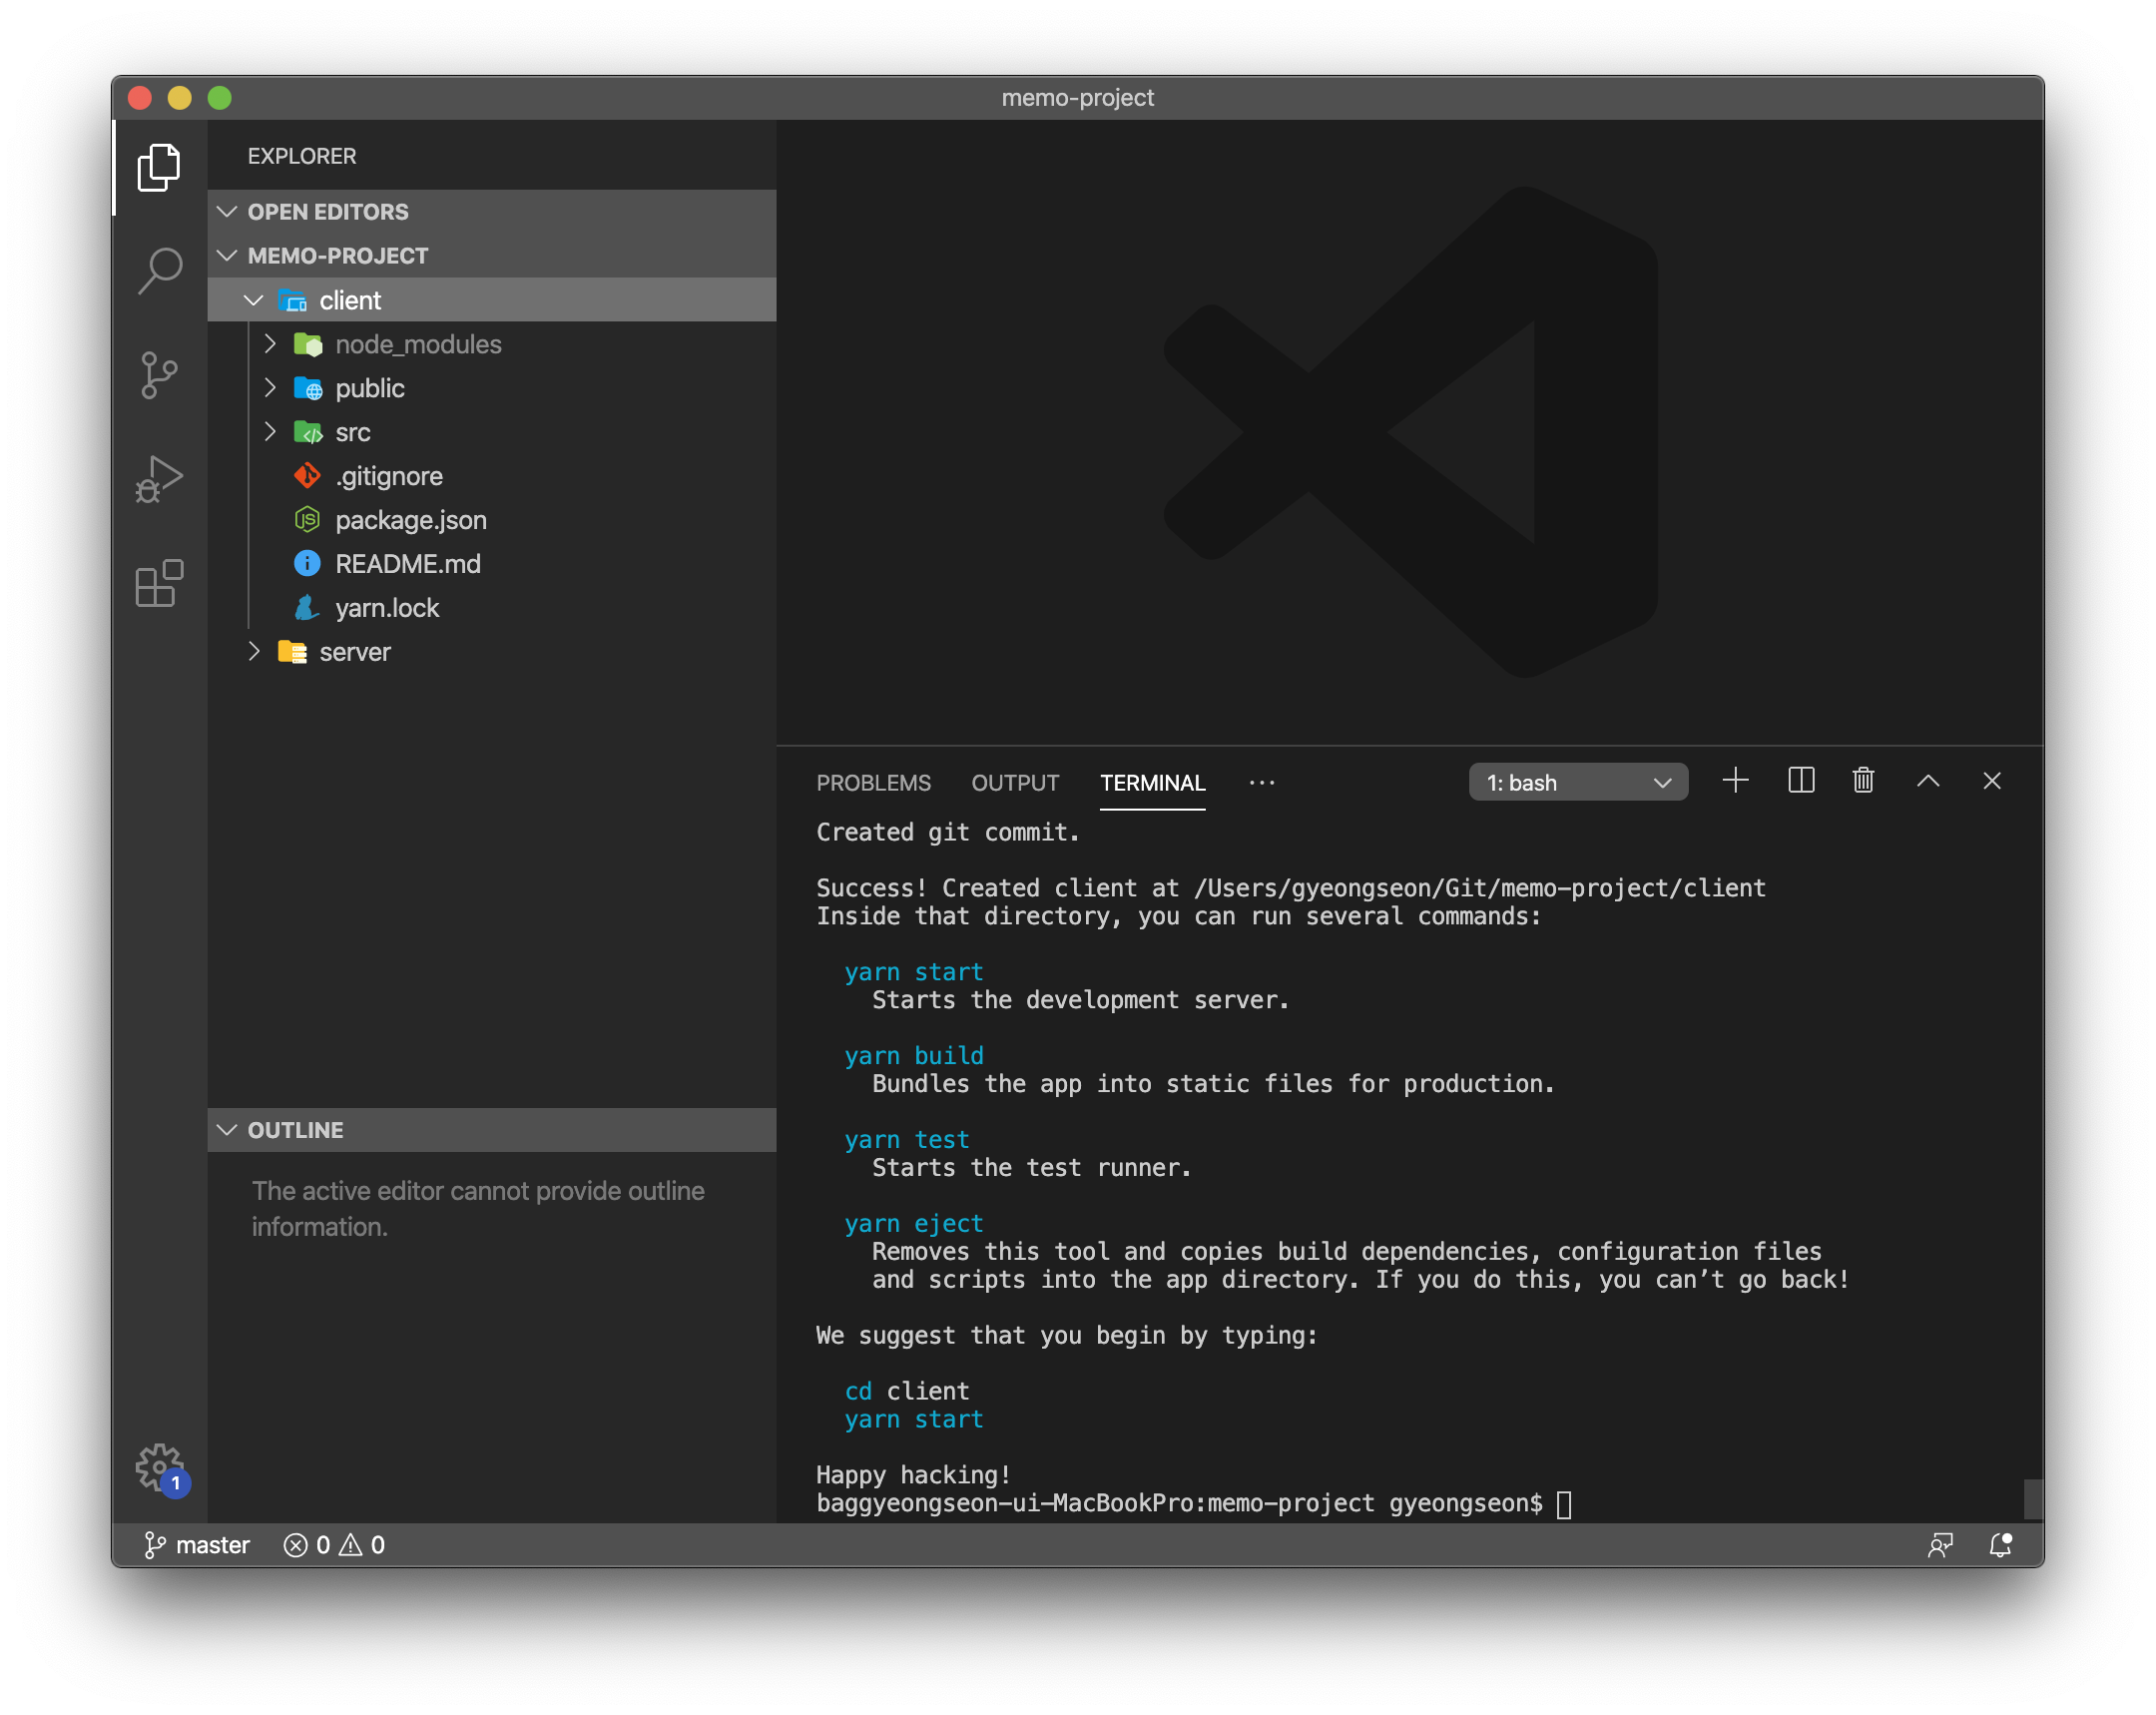Open the Run and Debug view
Image resolution: width=2156 pixels, height=1715 pixels.
pyautogui.click(x=160, y=479)
